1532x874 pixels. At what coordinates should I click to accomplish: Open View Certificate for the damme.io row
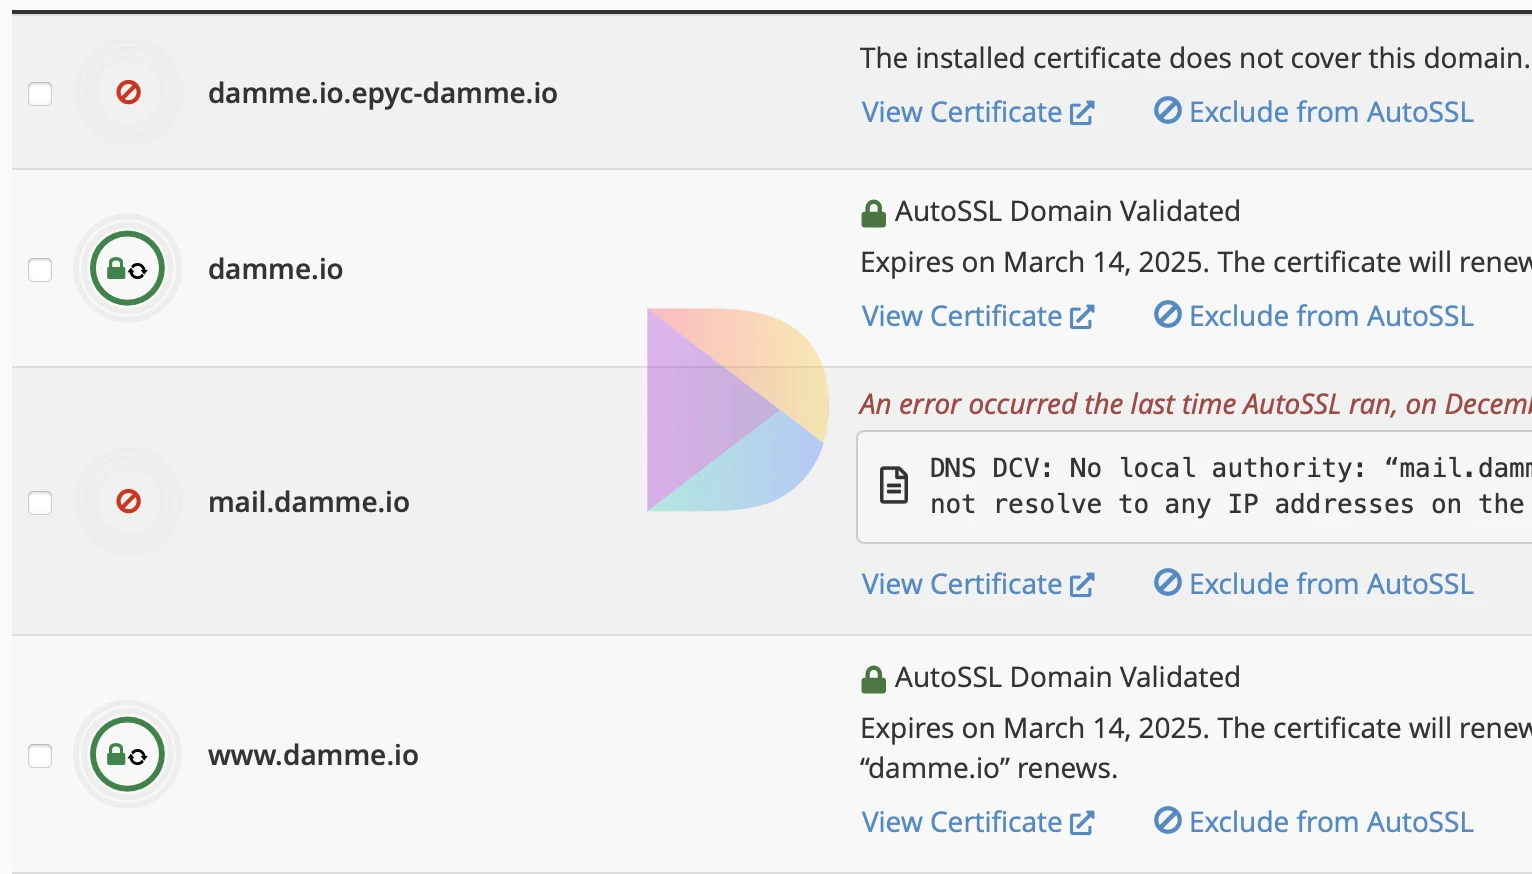pyautogui.click(x=978, y=316)
